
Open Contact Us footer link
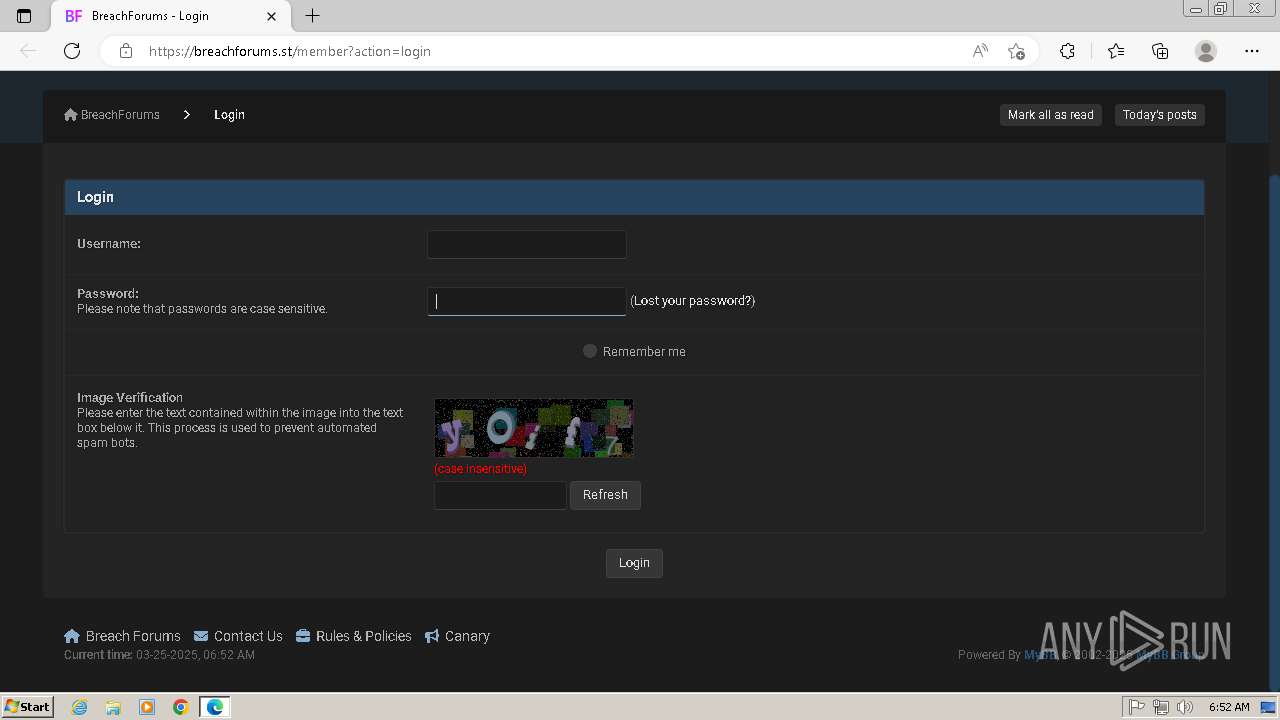238,636
